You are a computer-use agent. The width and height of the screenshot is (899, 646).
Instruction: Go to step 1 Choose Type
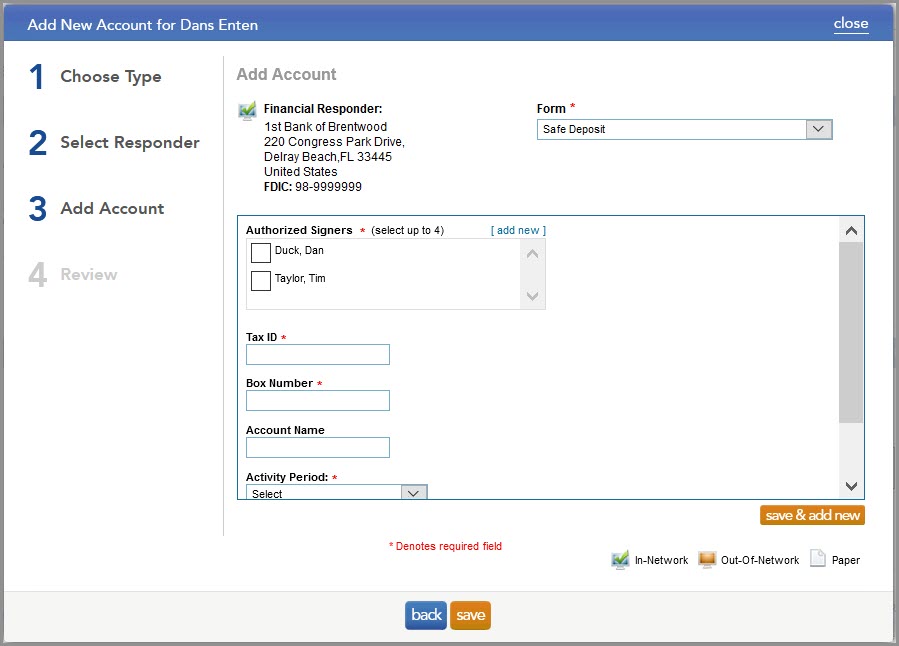pyautogui.click(x=110, y=76)
